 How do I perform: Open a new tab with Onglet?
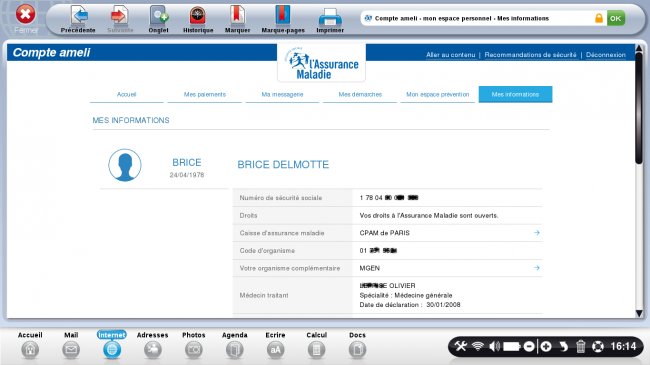[x=158, y=19]
